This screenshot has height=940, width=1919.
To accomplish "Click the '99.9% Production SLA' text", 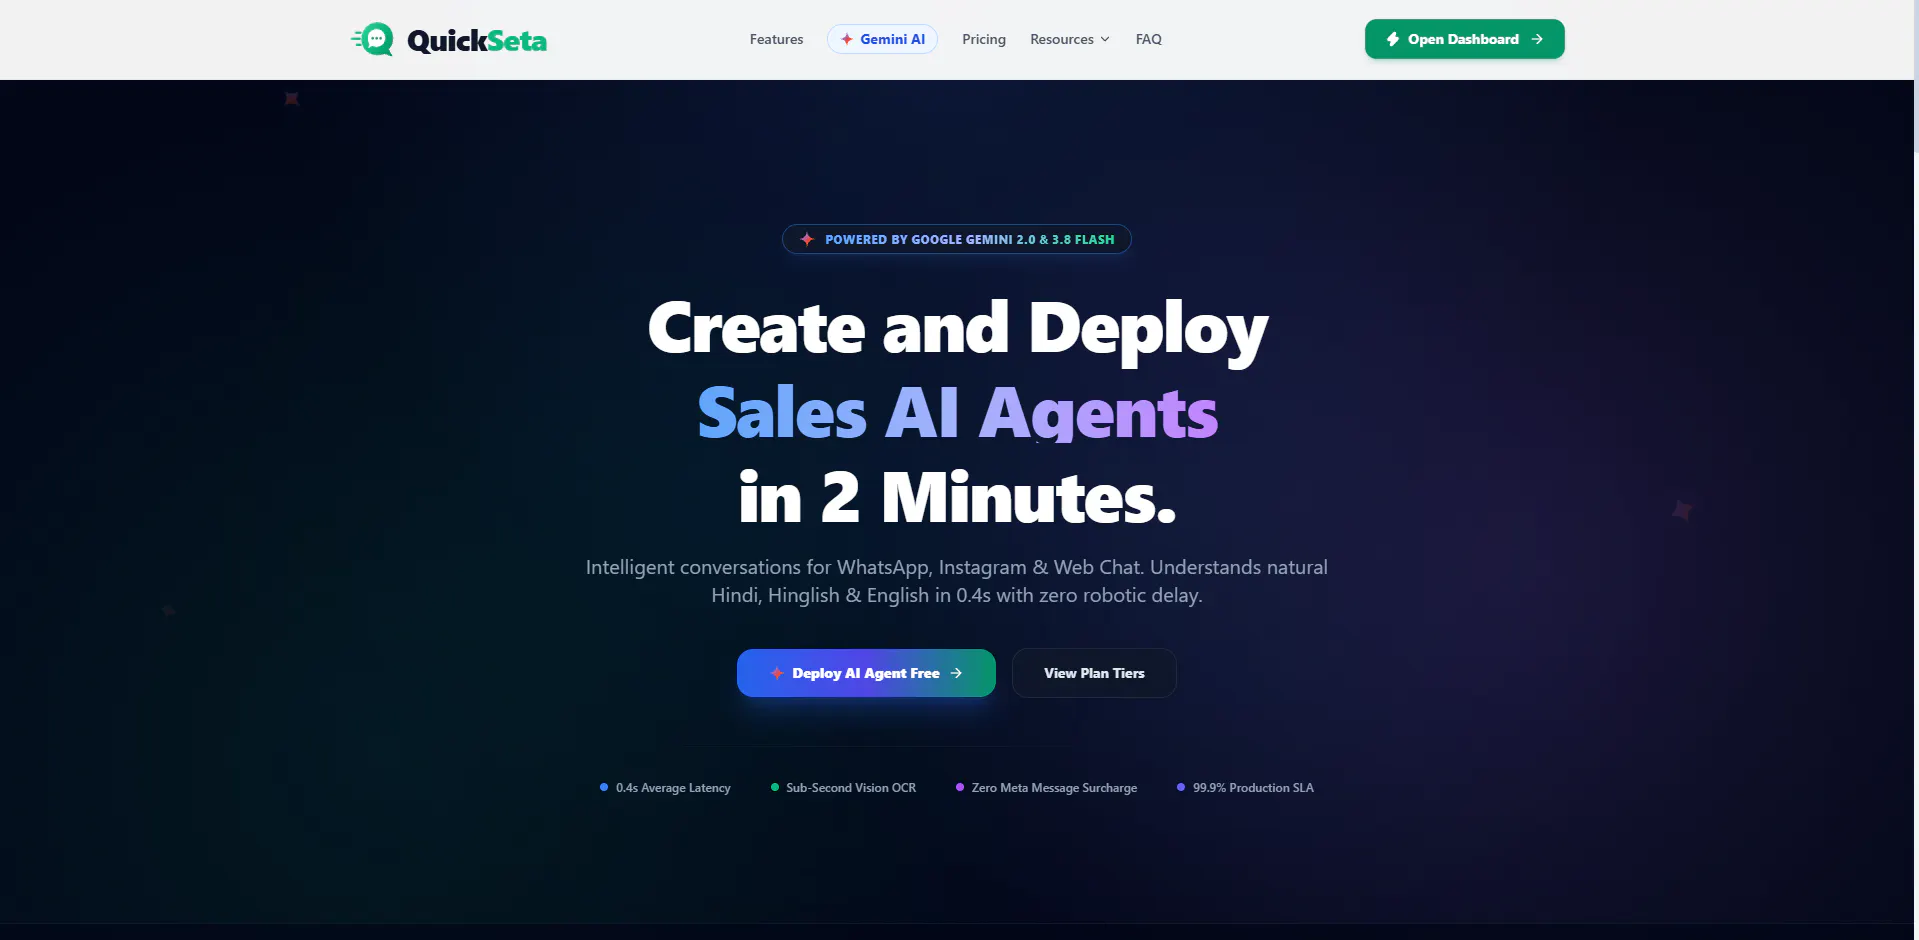I will point(1253,788).
